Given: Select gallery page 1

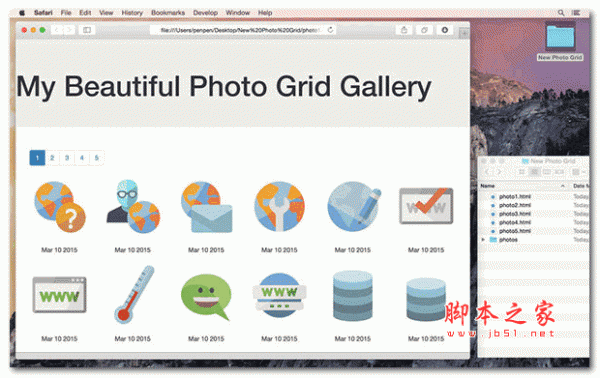Looking at the screenshot, I should tap(37, 158).
